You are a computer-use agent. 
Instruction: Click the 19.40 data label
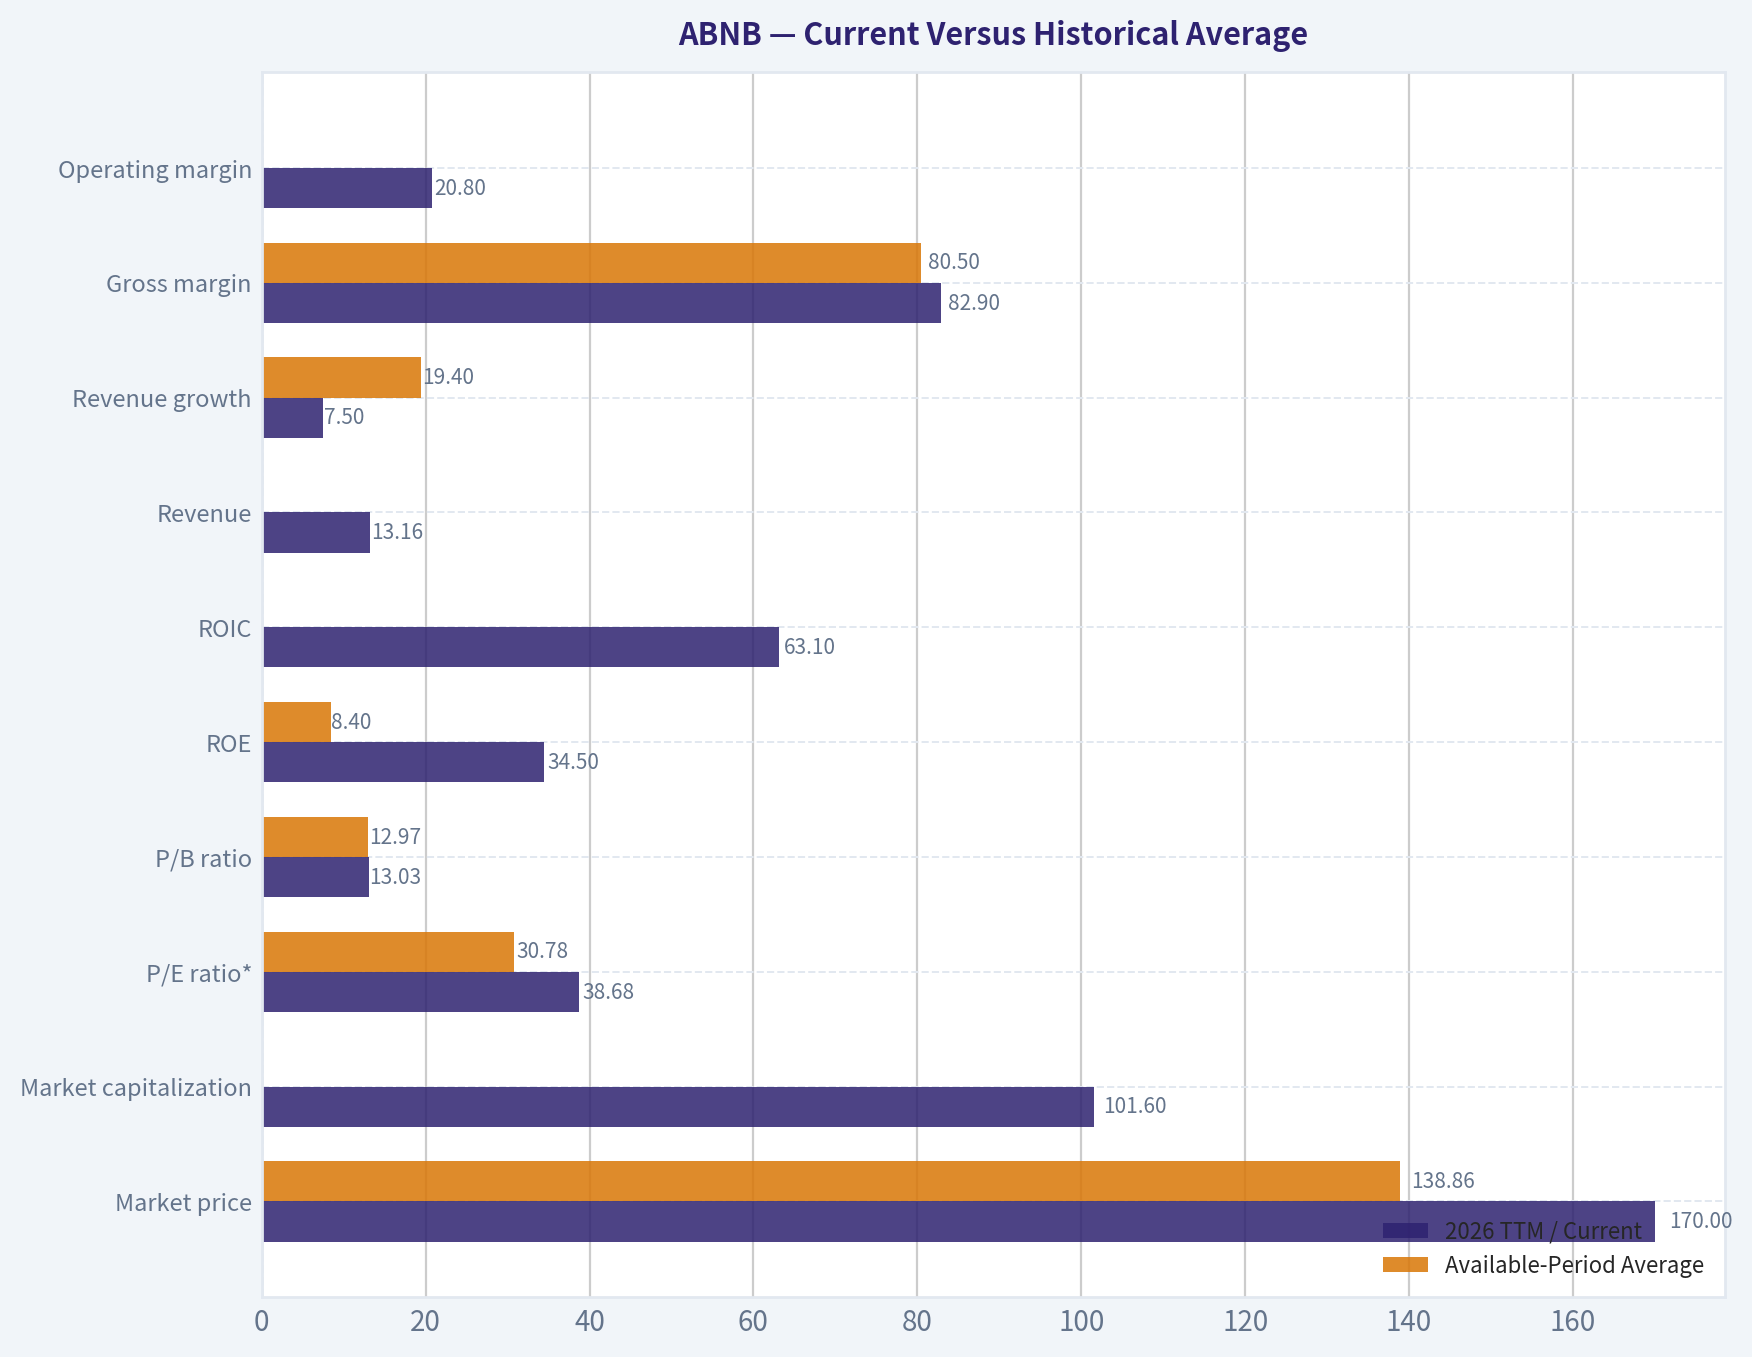tap(449, 377)
